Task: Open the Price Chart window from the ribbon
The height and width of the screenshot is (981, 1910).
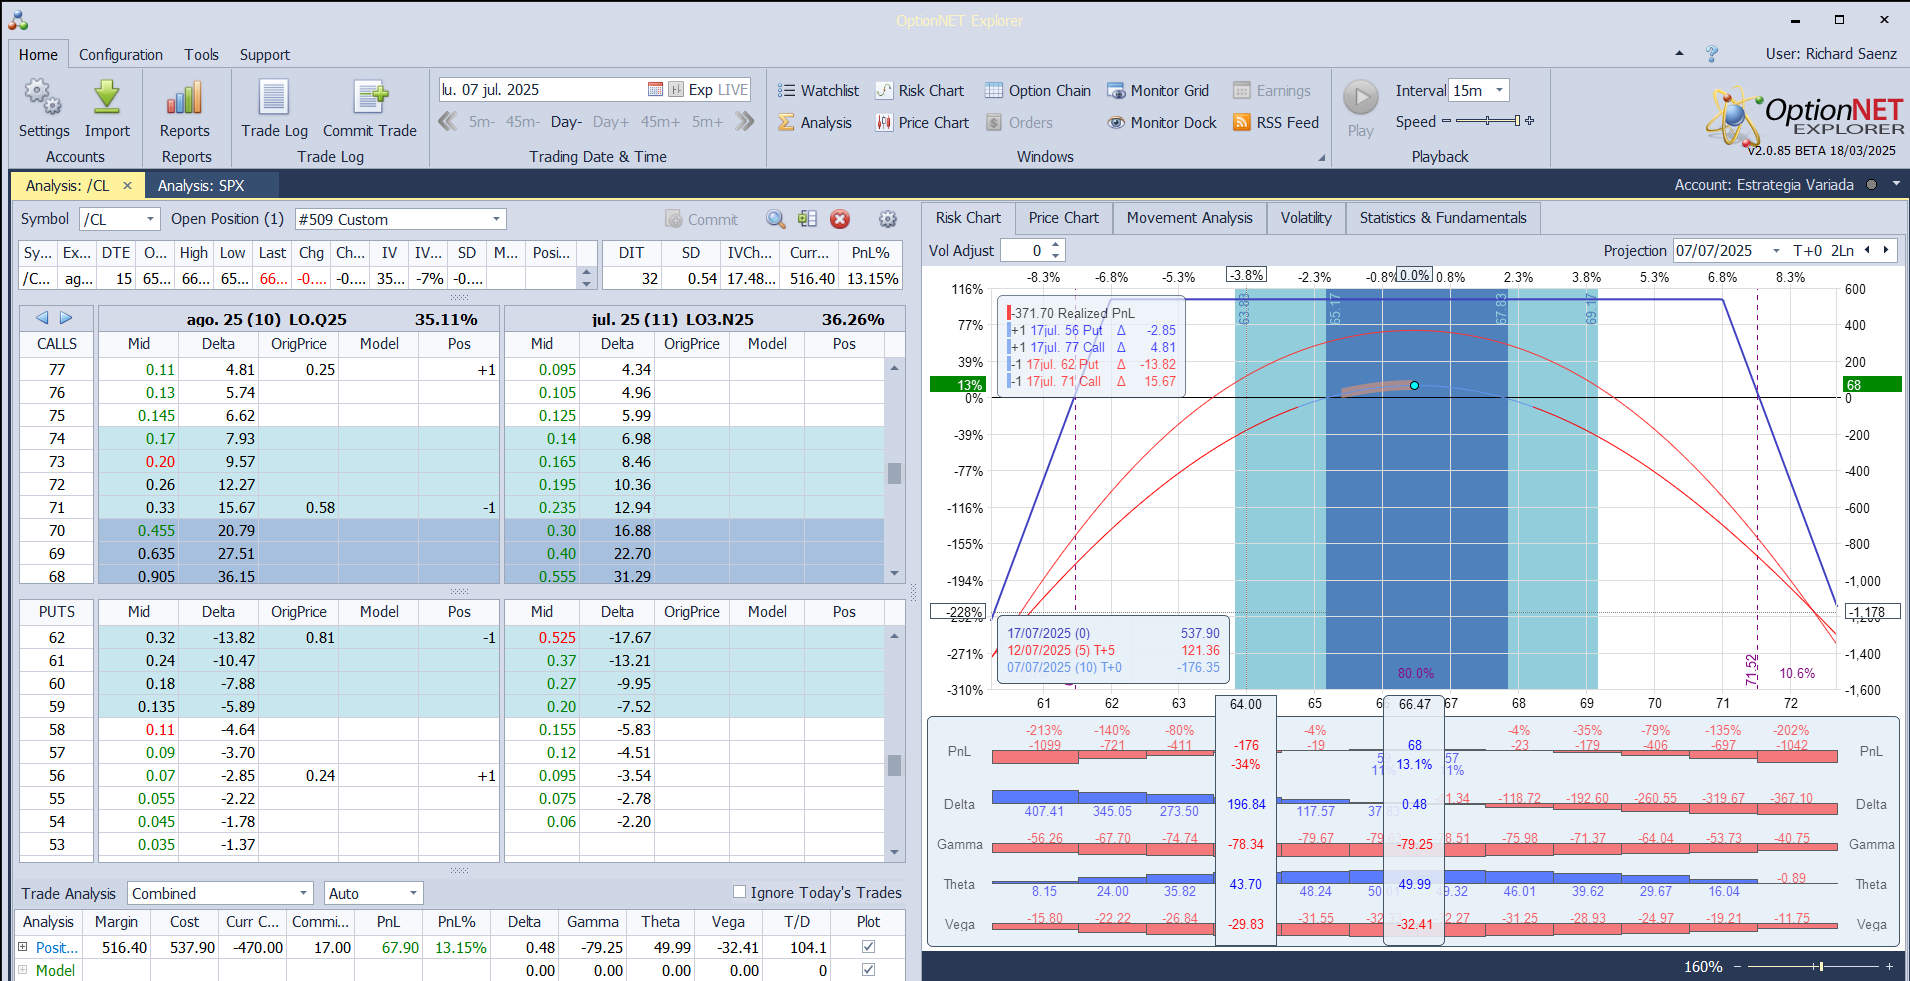Action: (x=922, y=123)
